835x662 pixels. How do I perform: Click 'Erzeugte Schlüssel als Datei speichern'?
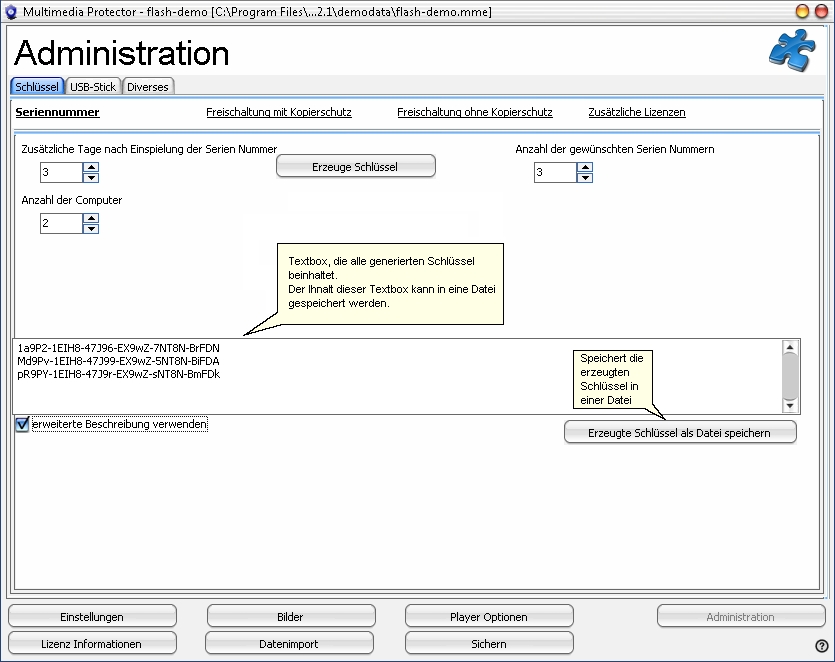pos(680,431)
